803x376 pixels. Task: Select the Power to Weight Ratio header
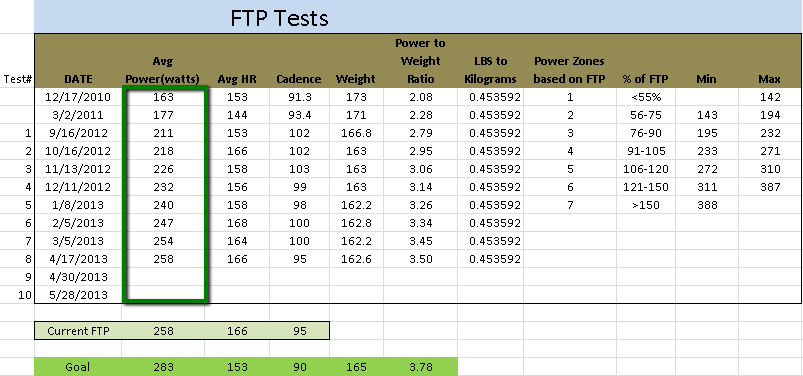[420, 61]
